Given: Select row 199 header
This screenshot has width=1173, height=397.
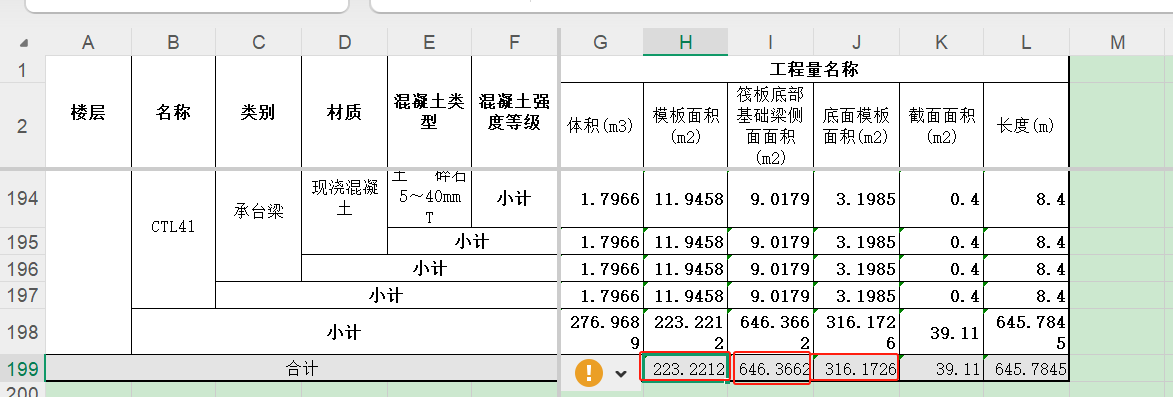Looking at the screenshot, I should [x=22, y=368].
